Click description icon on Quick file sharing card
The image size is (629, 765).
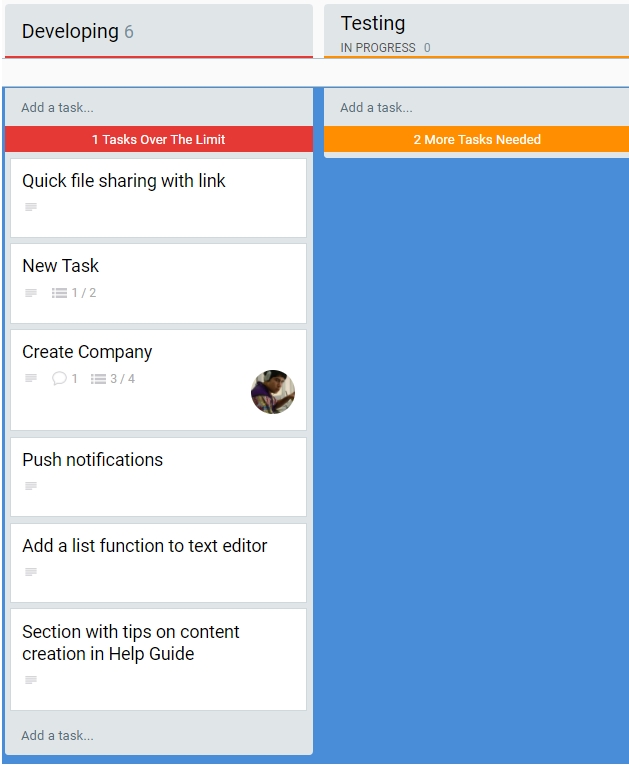click(x=31, y=207)
